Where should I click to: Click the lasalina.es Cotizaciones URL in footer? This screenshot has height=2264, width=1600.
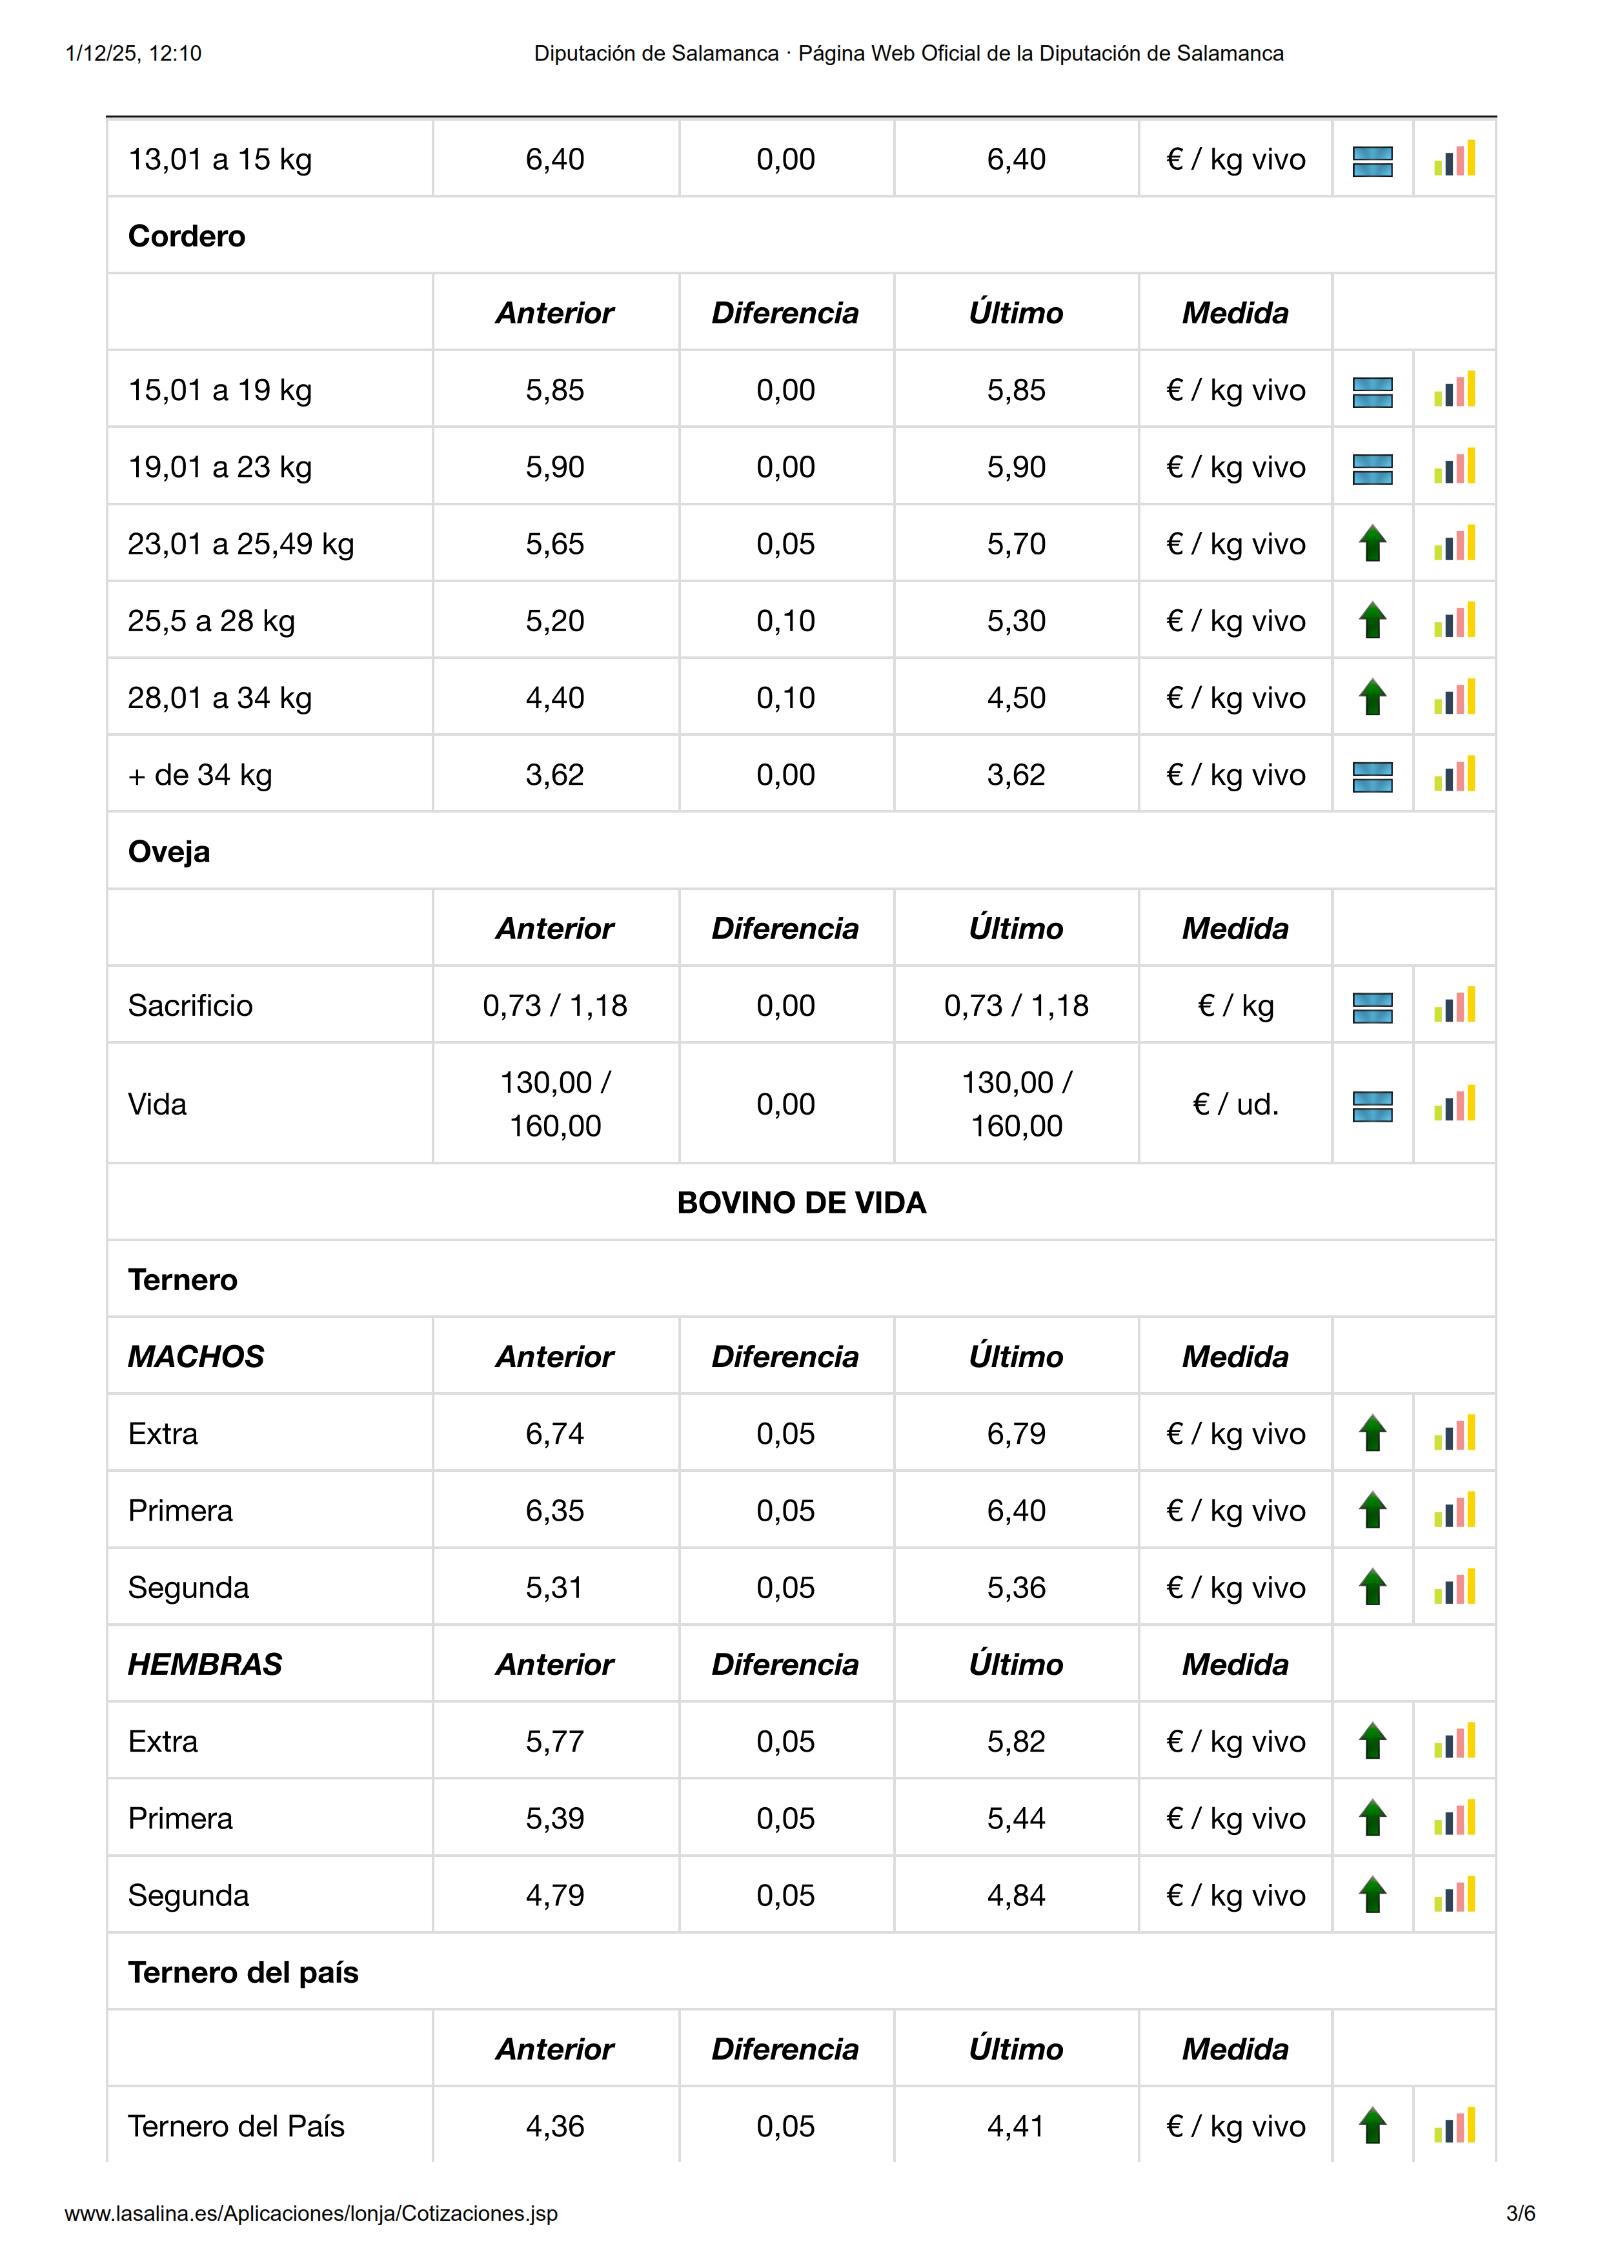(x=311, y=2214)
